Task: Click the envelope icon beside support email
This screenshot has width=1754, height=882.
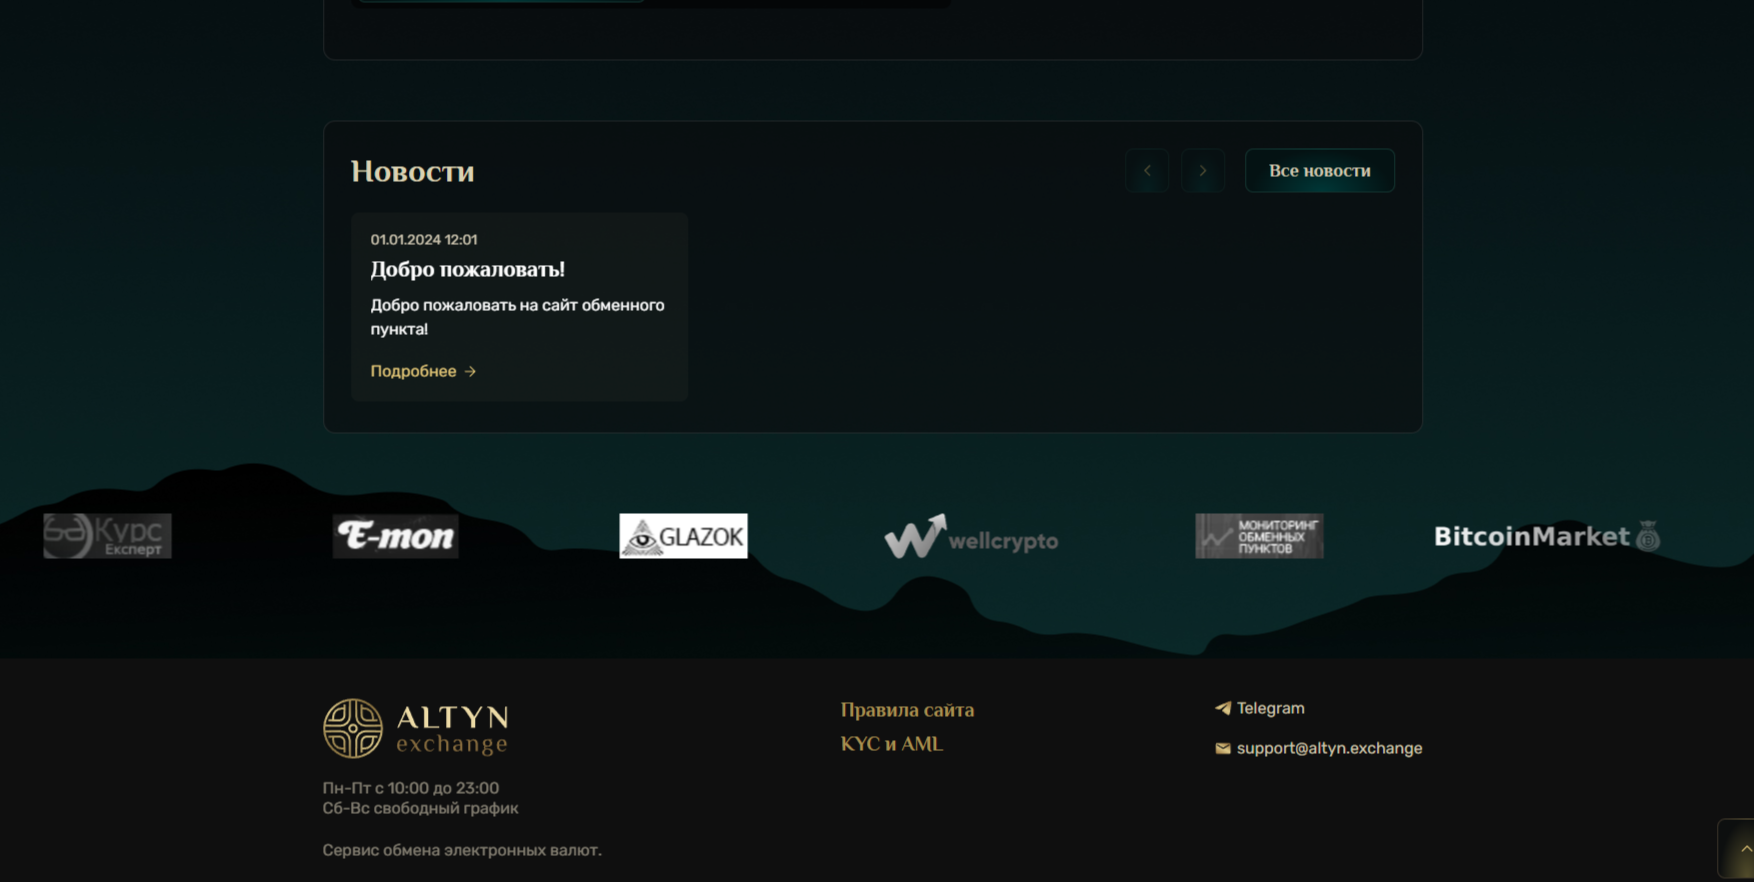Action: pos(1223,748)
